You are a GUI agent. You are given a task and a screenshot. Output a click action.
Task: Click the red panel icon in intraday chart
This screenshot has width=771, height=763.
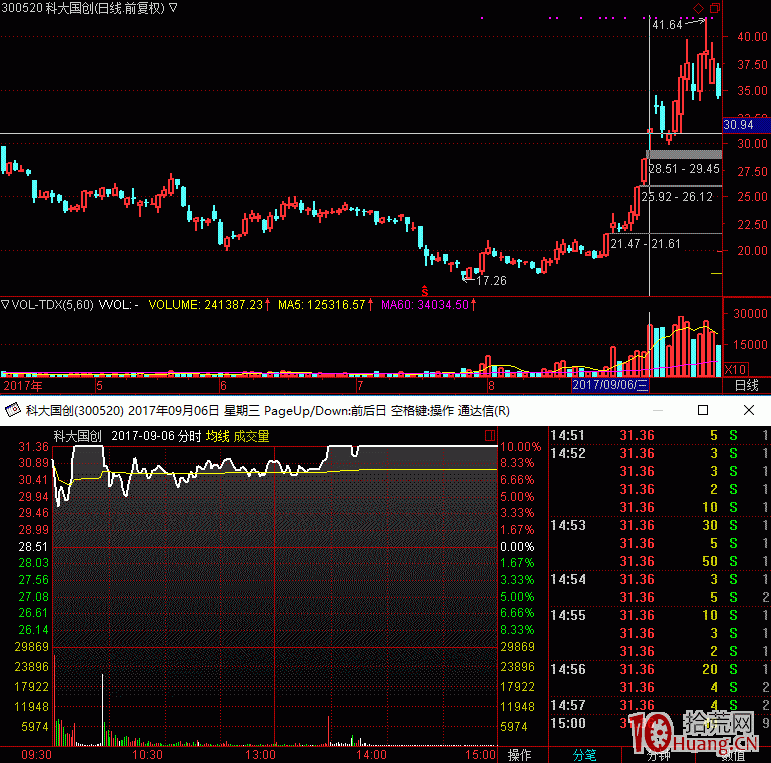(490, 436)
